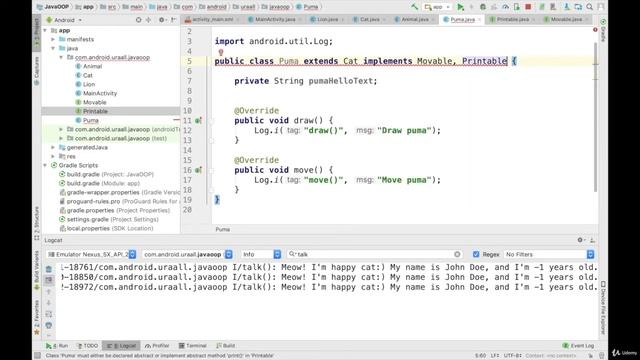This screenshot has width=640, height=360.
Task: Click the red error indicator above editor scrollbar
Action: (x=595, y=30)
